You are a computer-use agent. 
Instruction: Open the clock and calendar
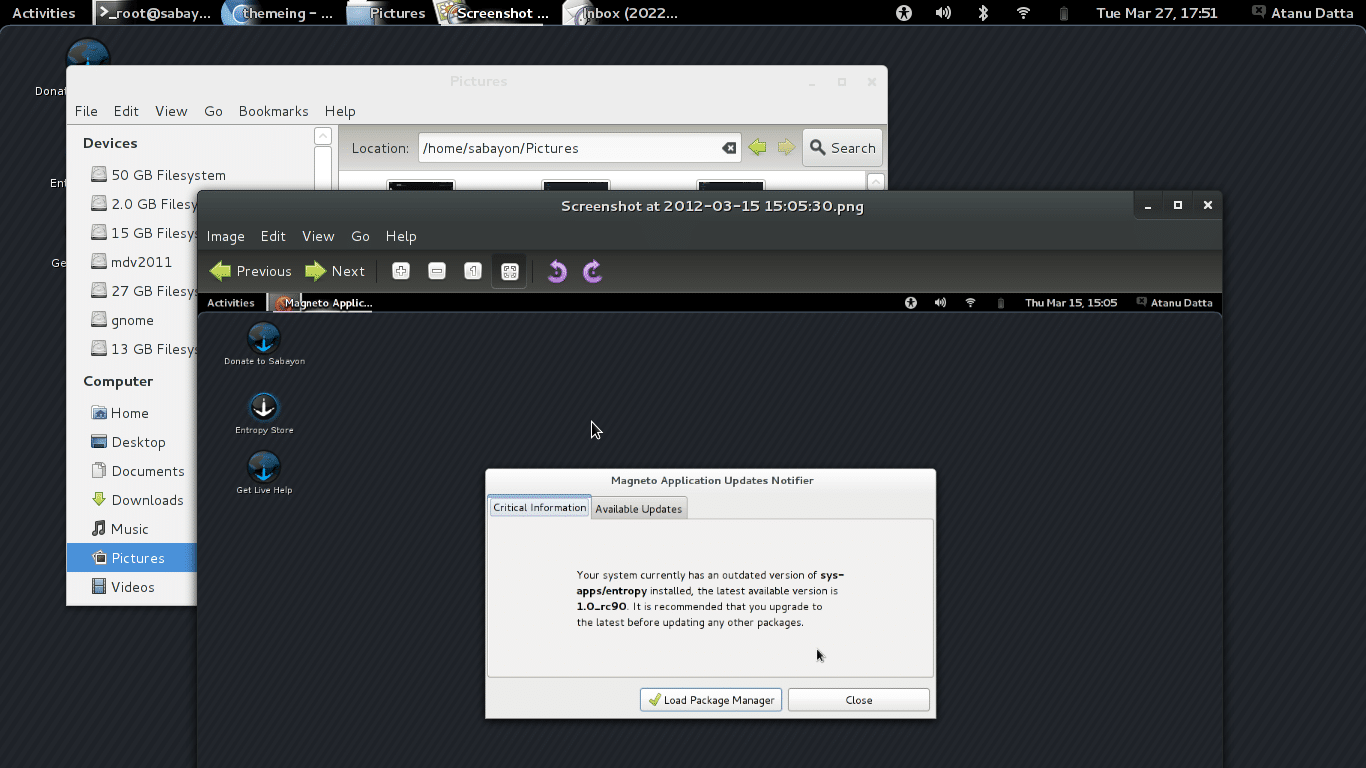pyautogui.click(x=1157, y=13)
